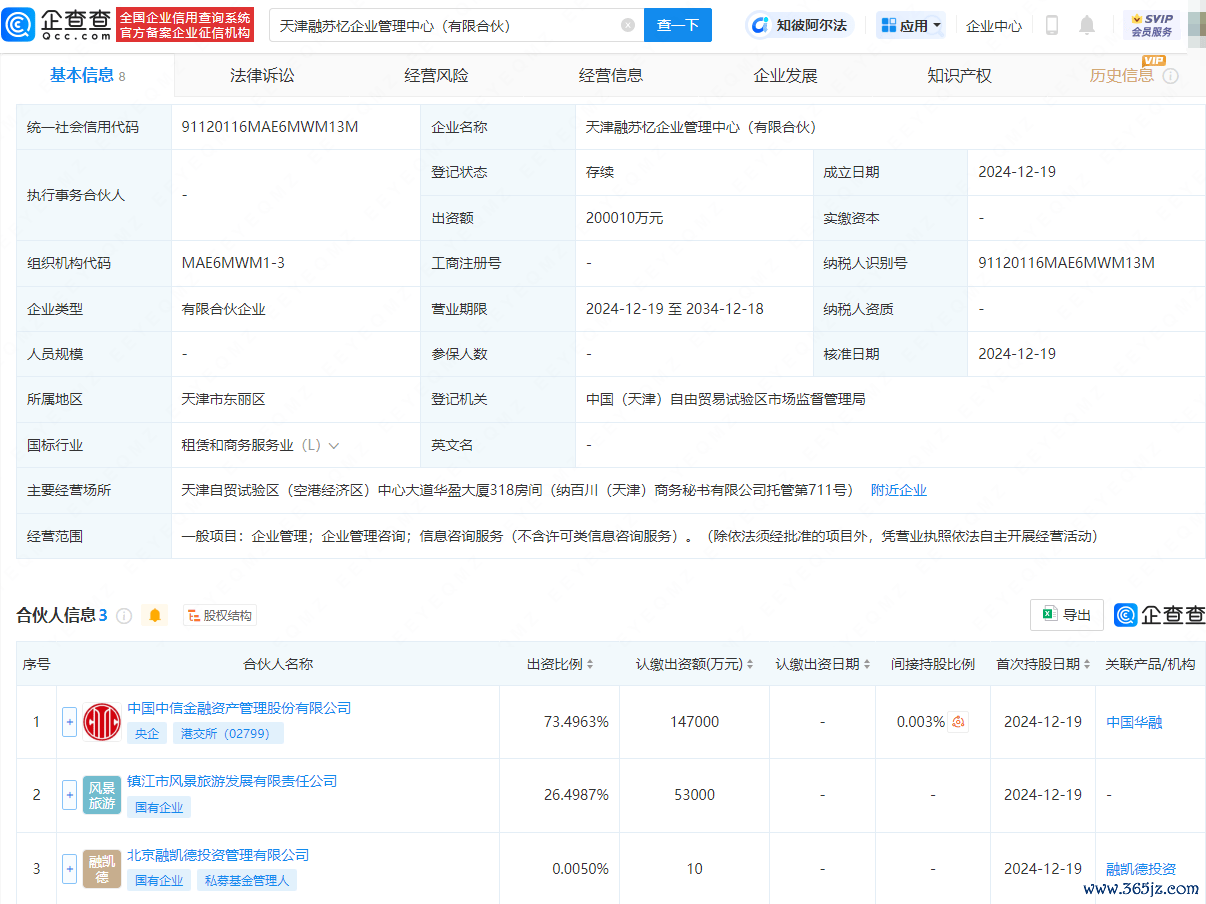
Task: Click 港交所 (02799) tag
Action: click(228, 733)
